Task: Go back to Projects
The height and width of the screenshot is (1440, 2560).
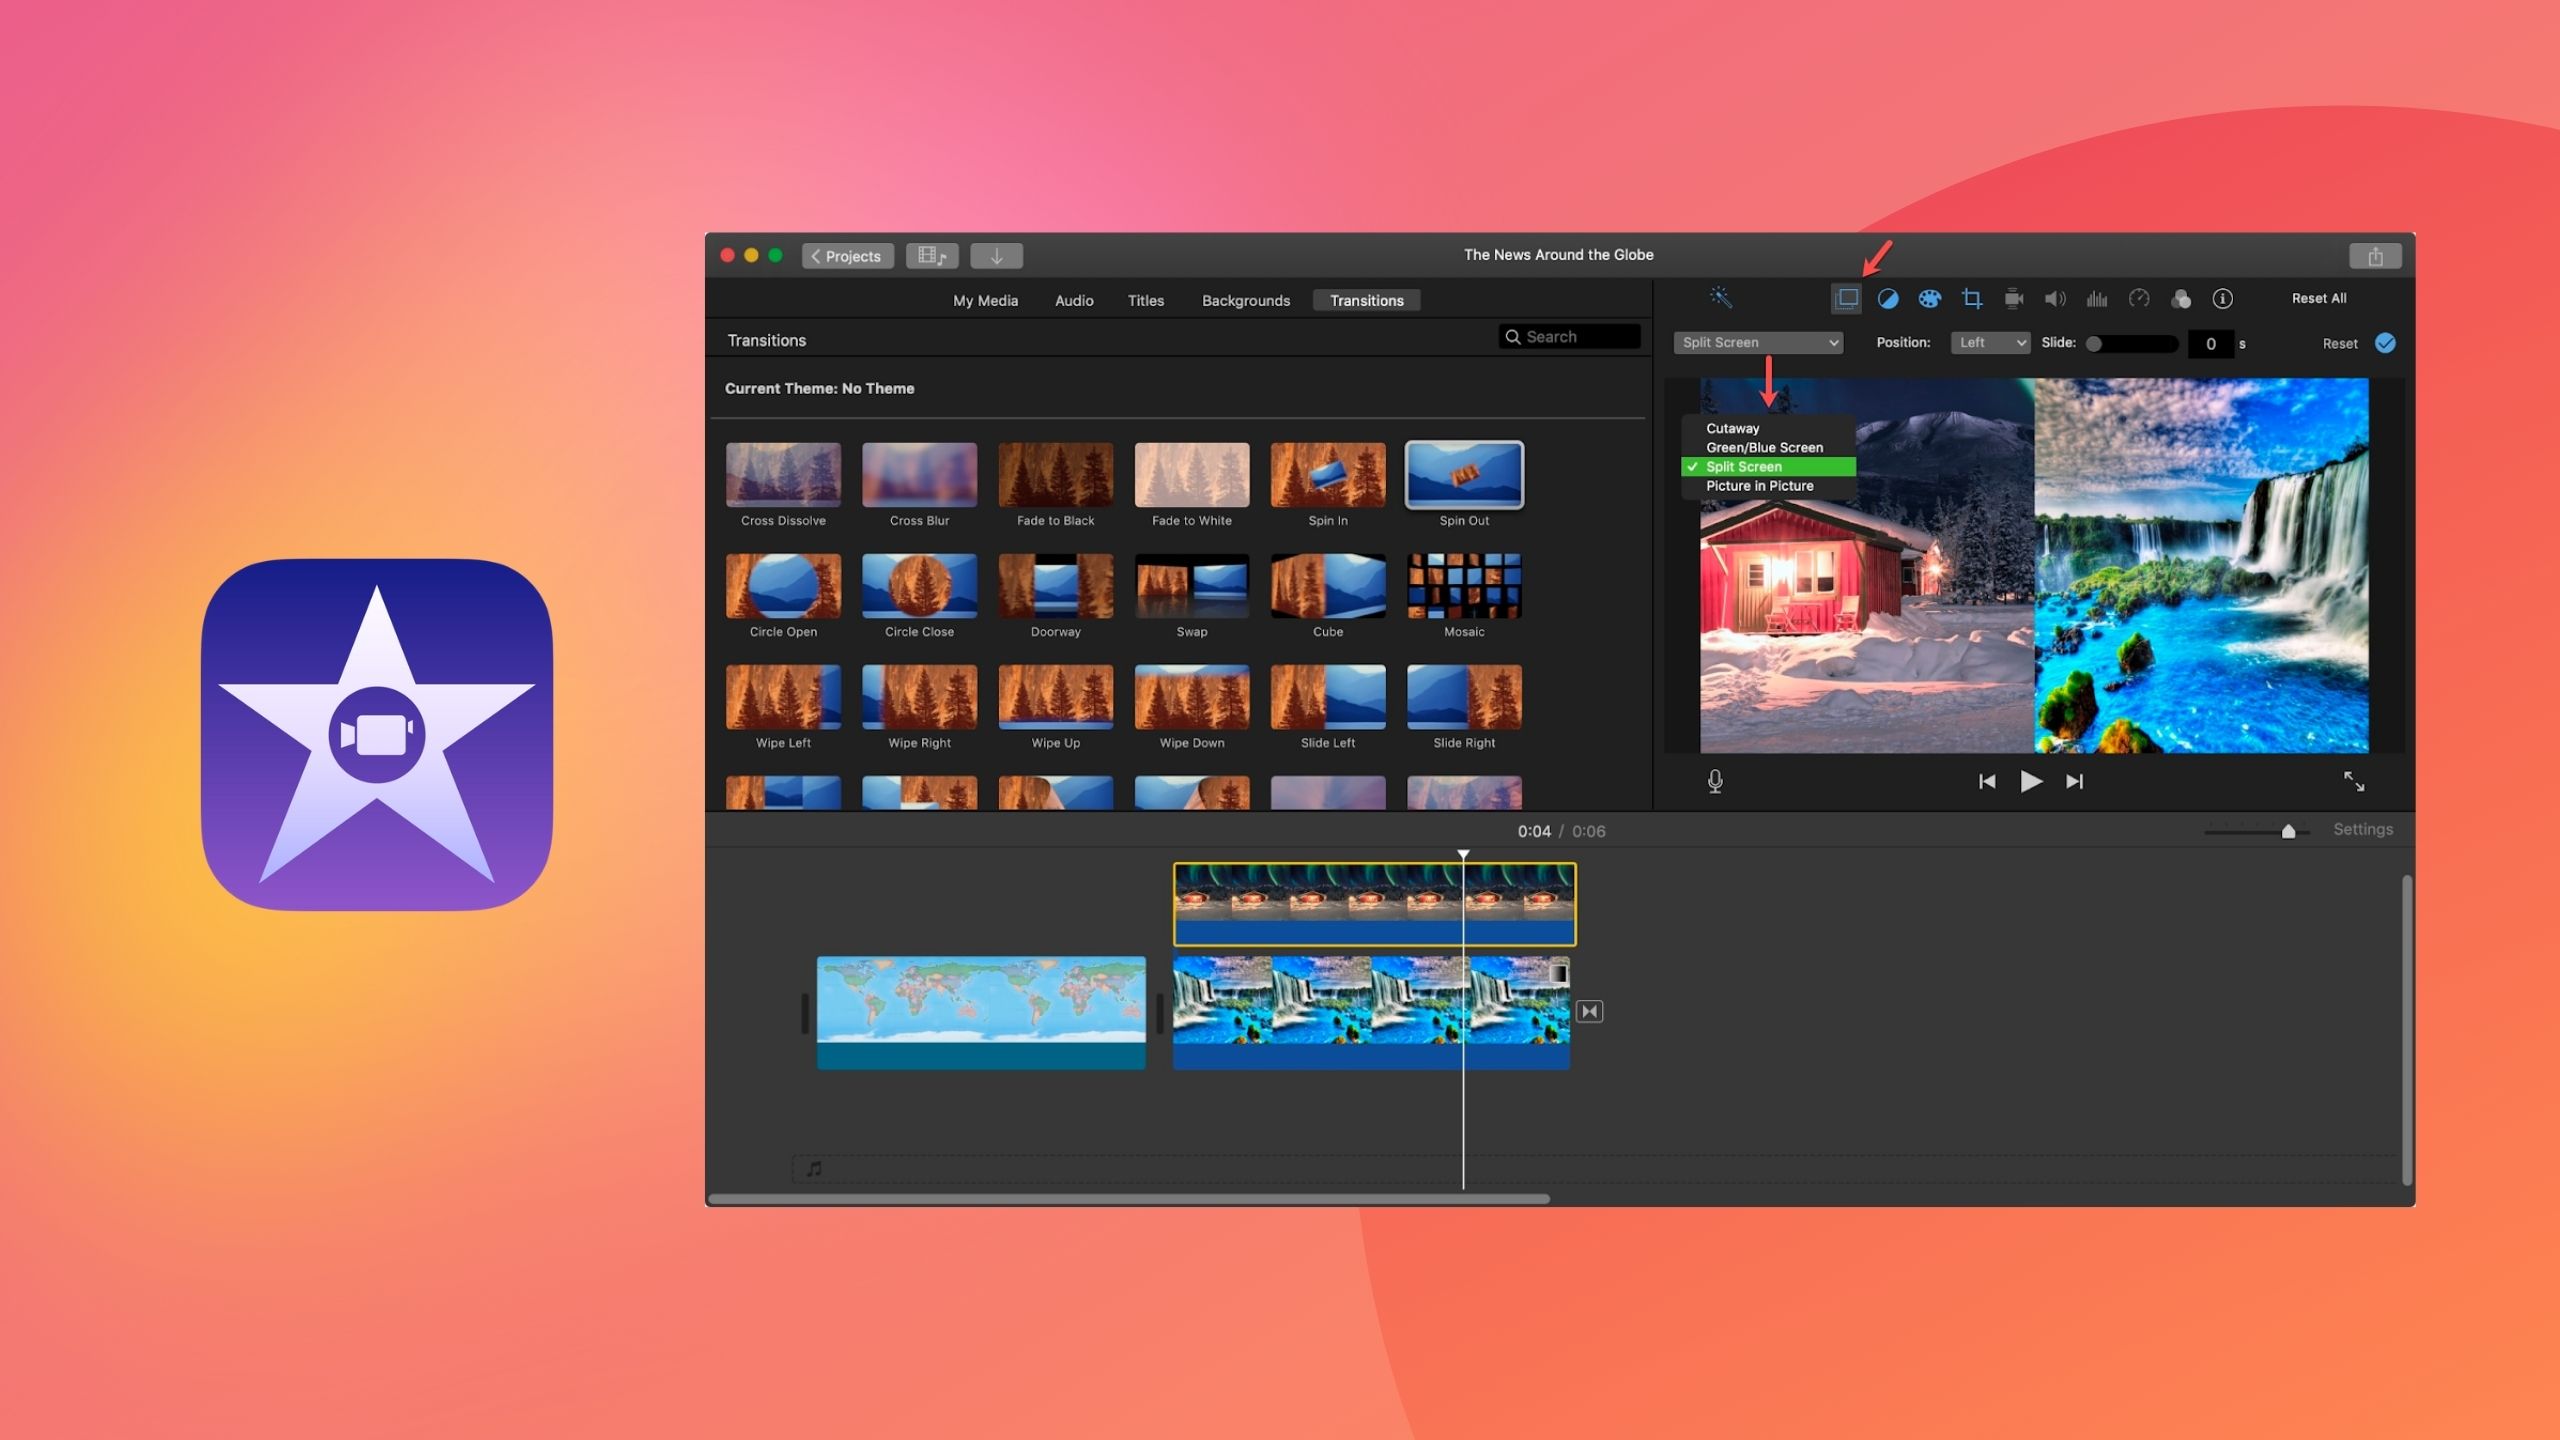Action: tap(847, 256)
